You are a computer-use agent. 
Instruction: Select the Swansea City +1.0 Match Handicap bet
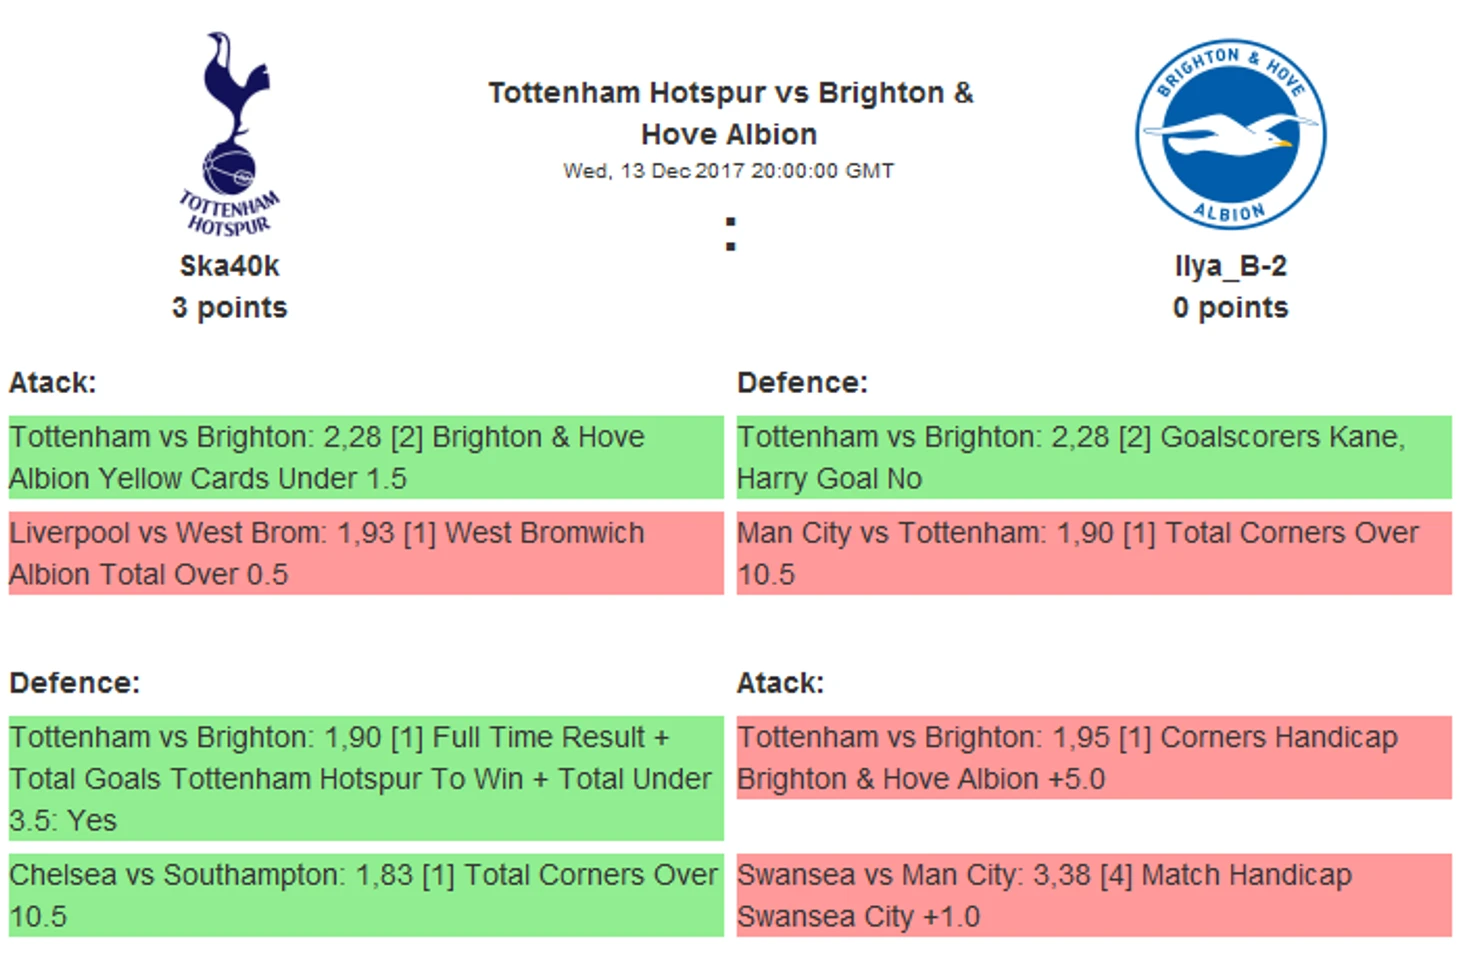[1094, 895]
